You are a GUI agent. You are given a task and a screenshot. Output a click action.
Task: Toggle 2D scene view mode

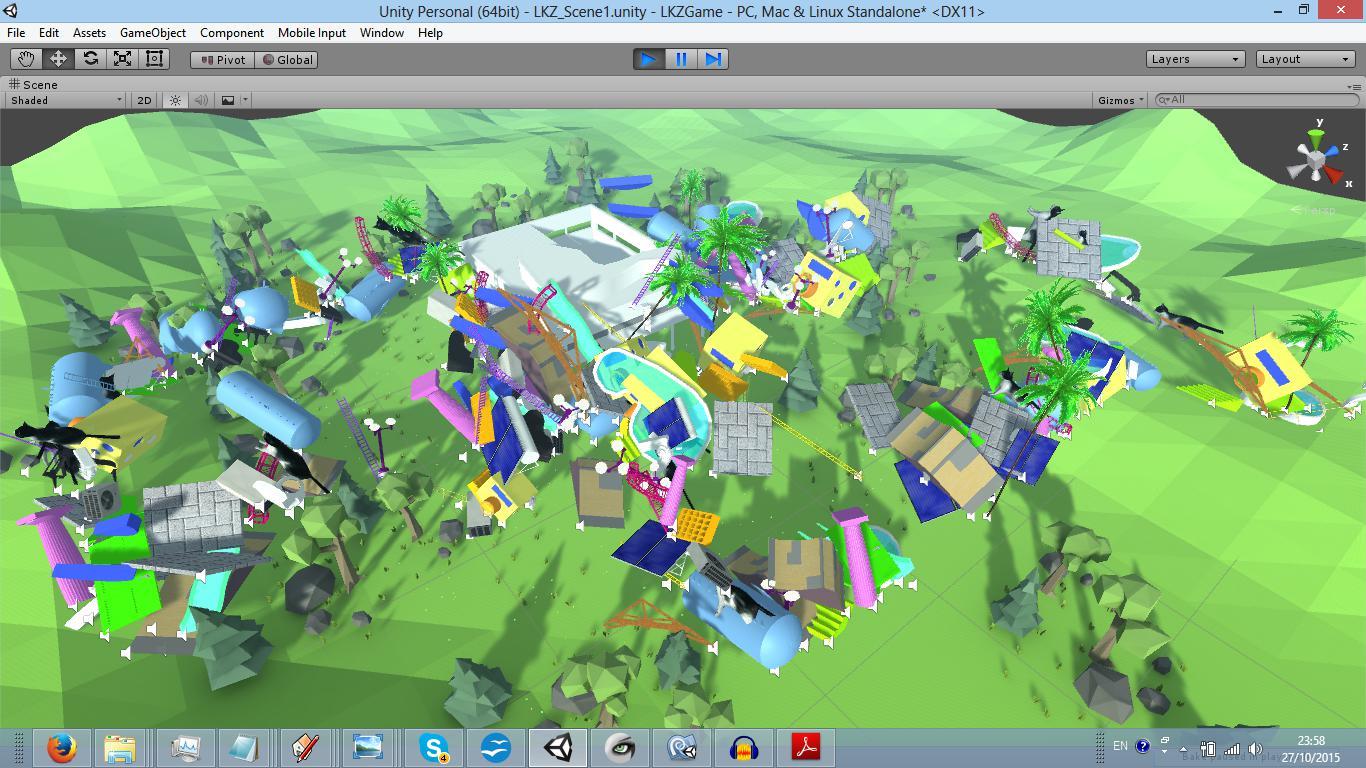(x=144, y=100)
